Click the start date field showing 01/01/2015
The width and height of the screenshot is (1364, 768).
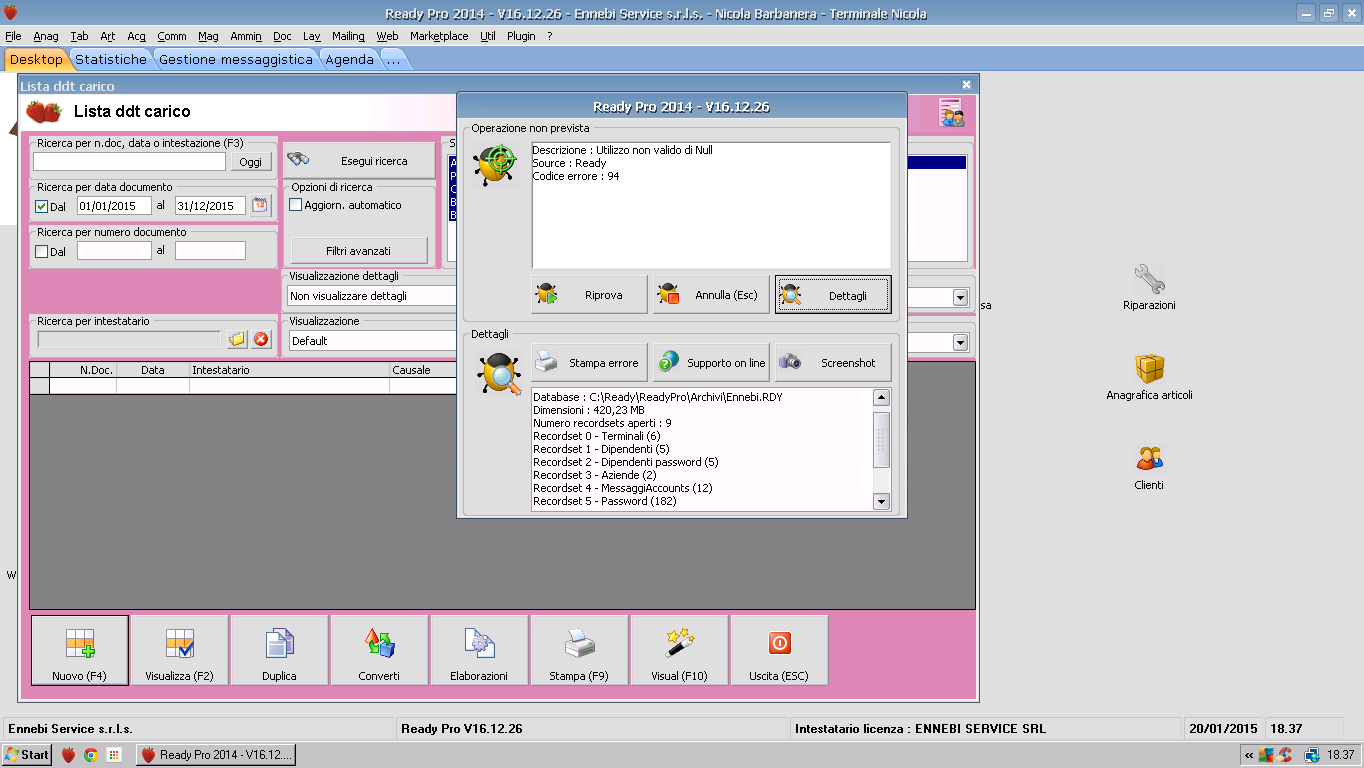coord(114,205)
